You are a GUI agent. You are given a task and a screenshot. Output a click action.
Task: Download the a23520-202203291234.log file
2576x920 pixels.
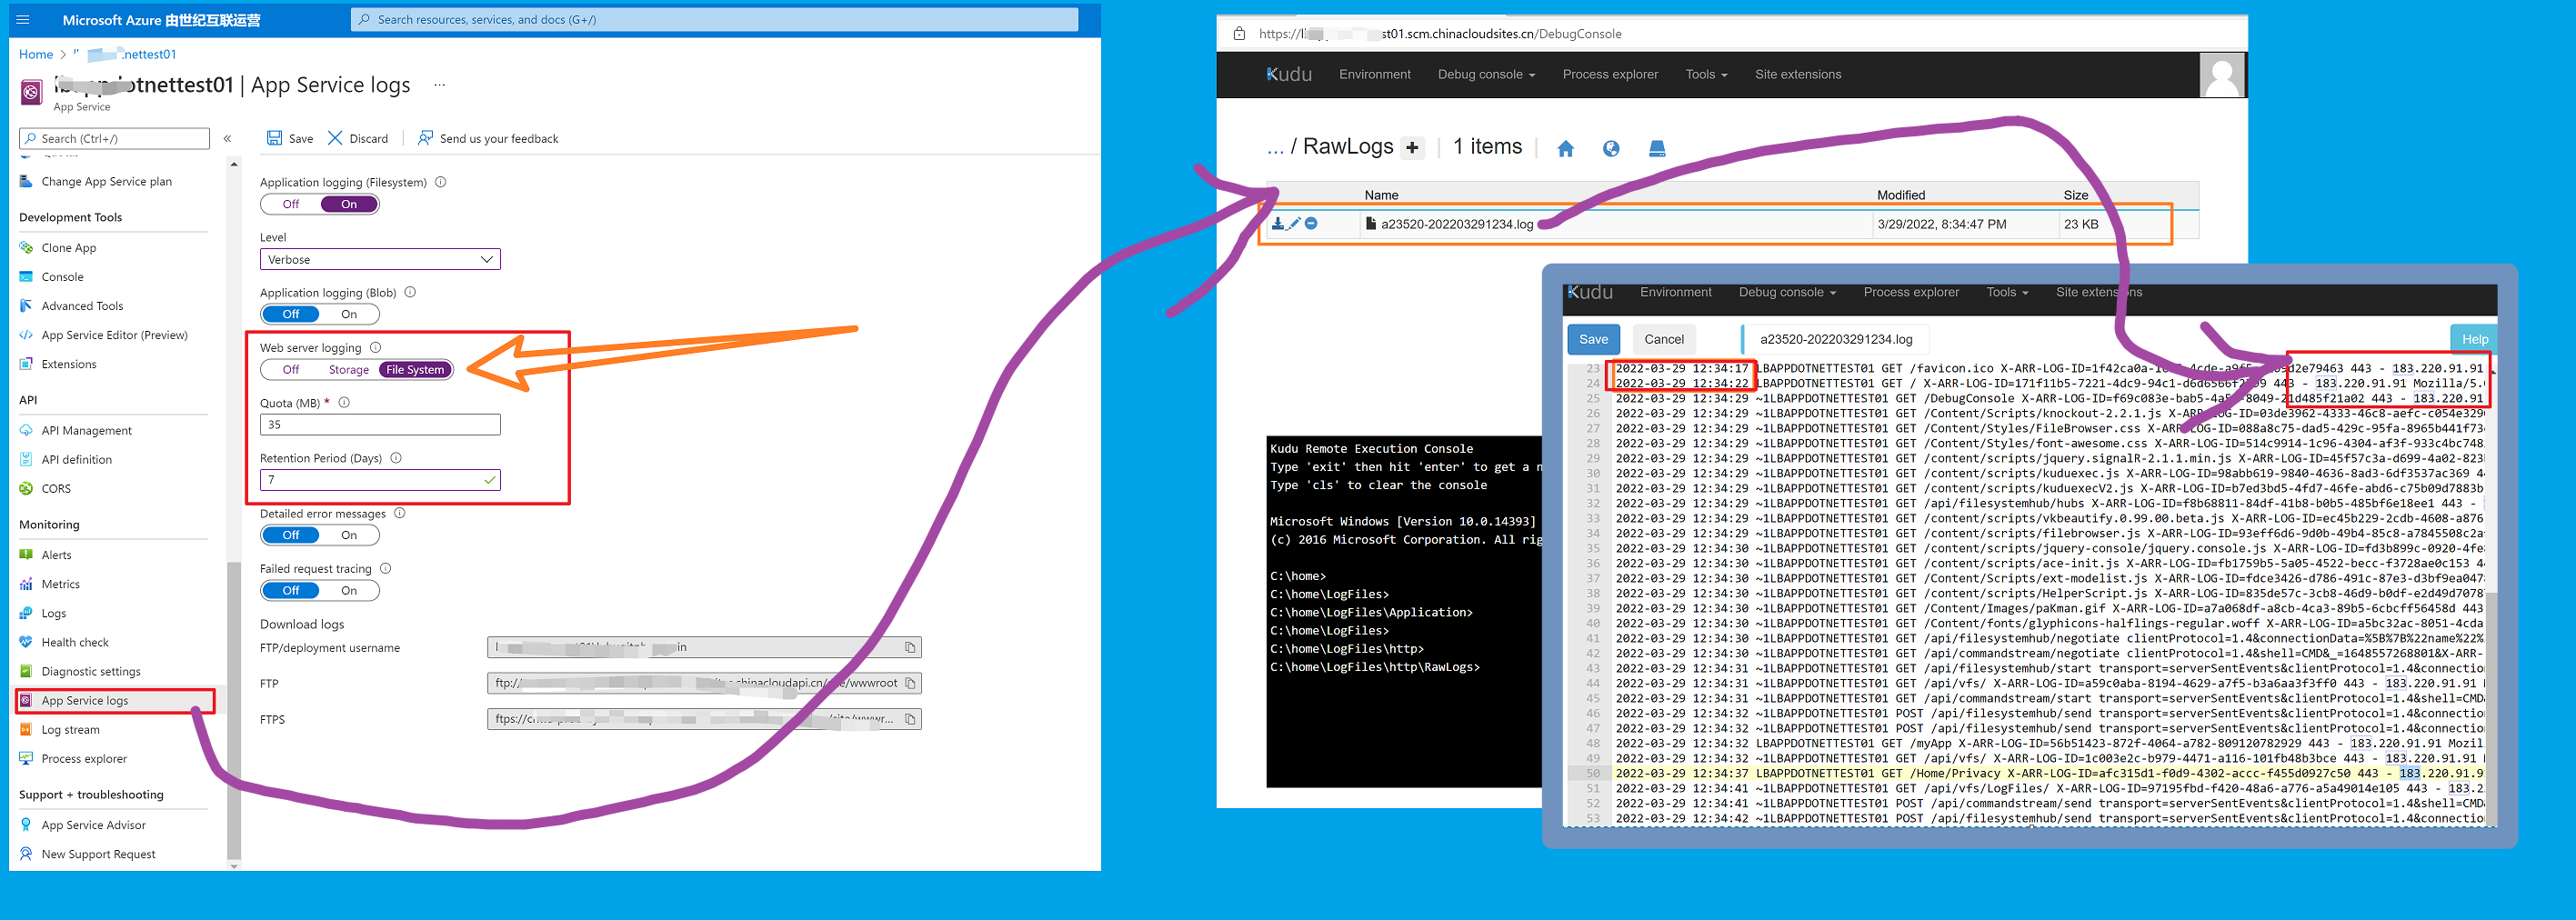1277,224
